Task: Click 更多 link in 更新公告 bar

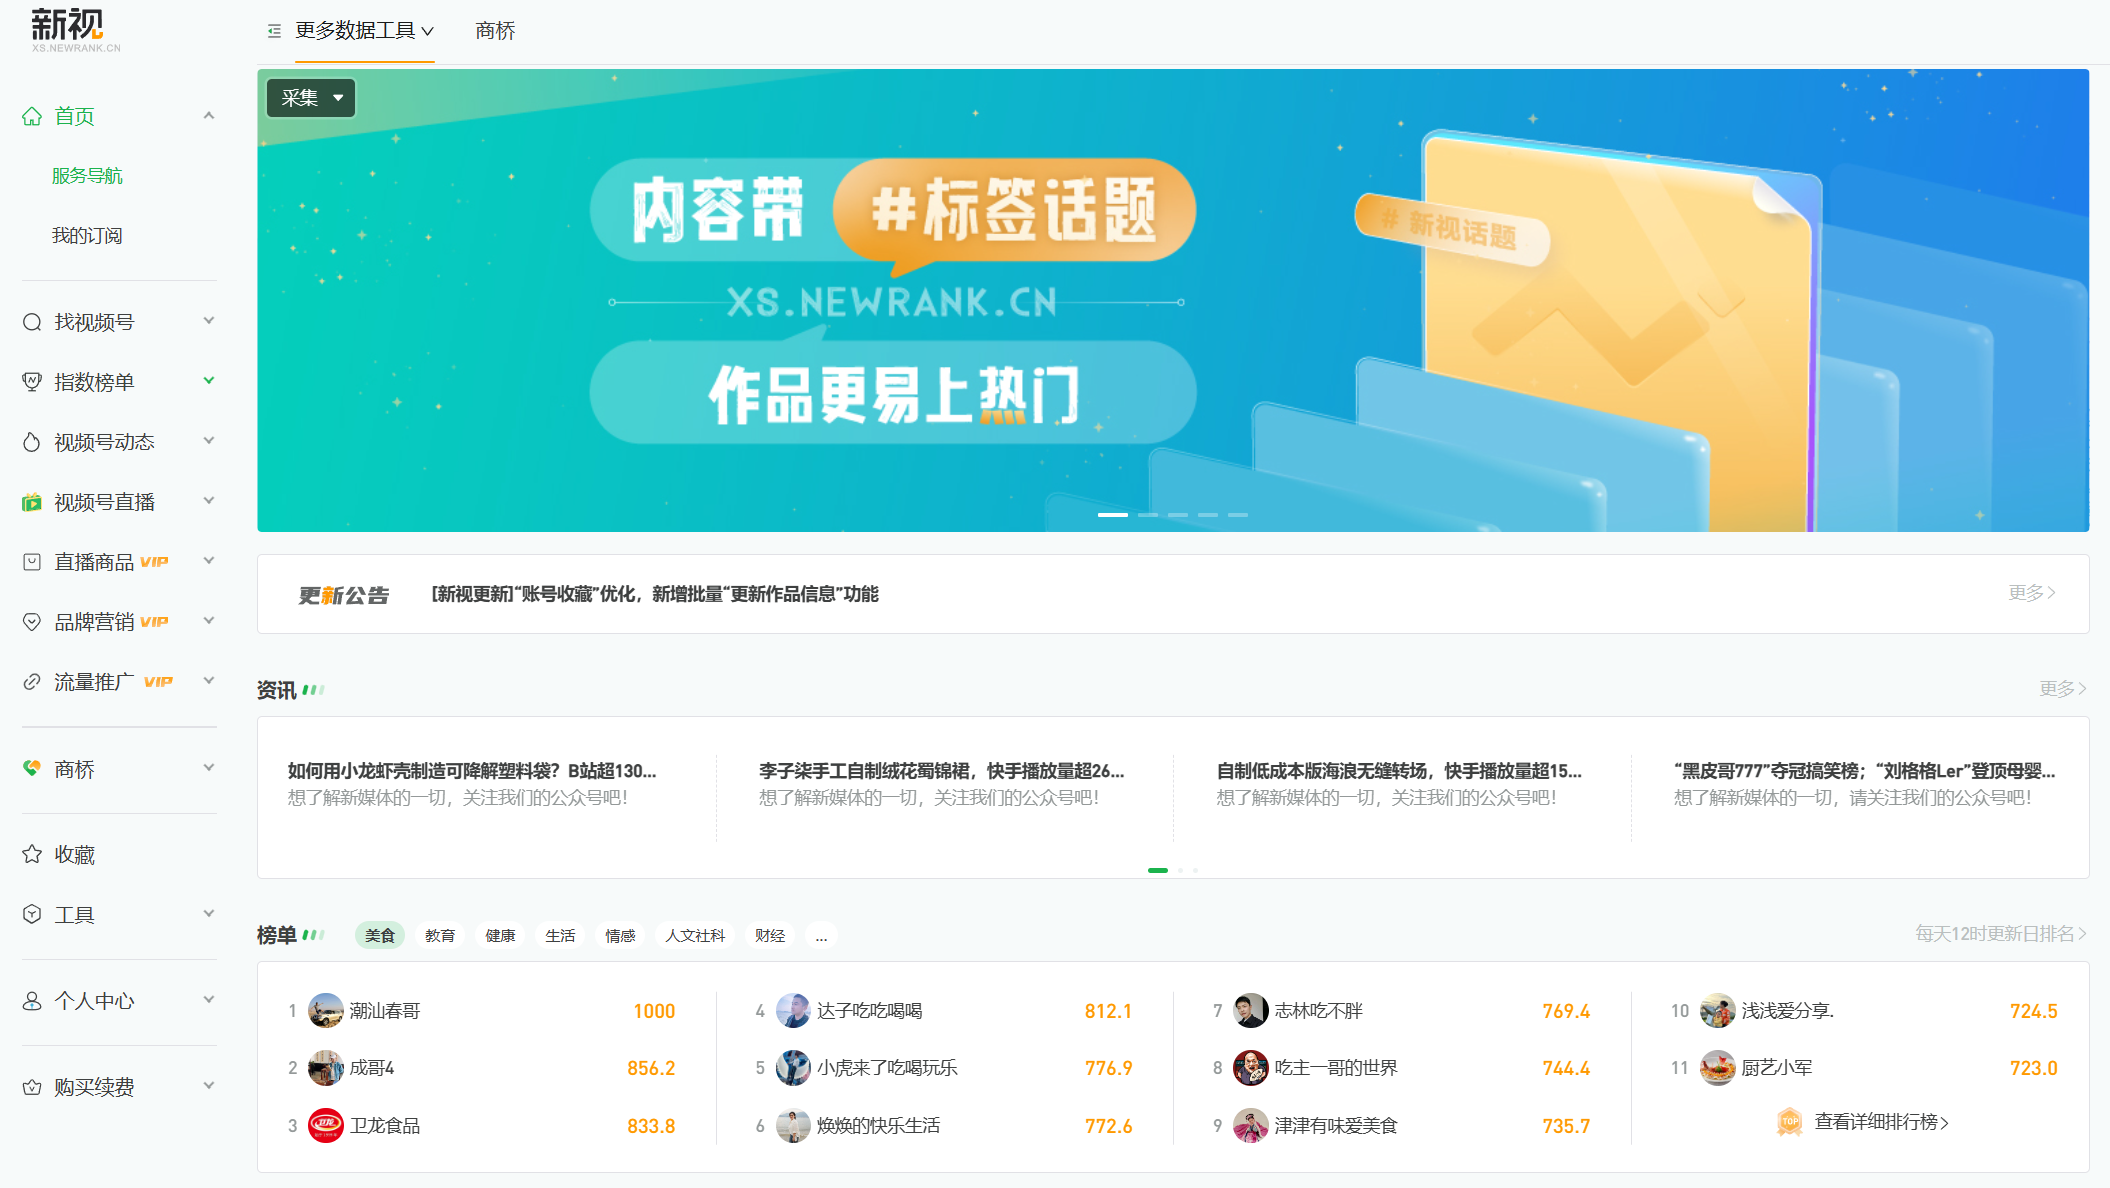Action: tap(2031, 593)
